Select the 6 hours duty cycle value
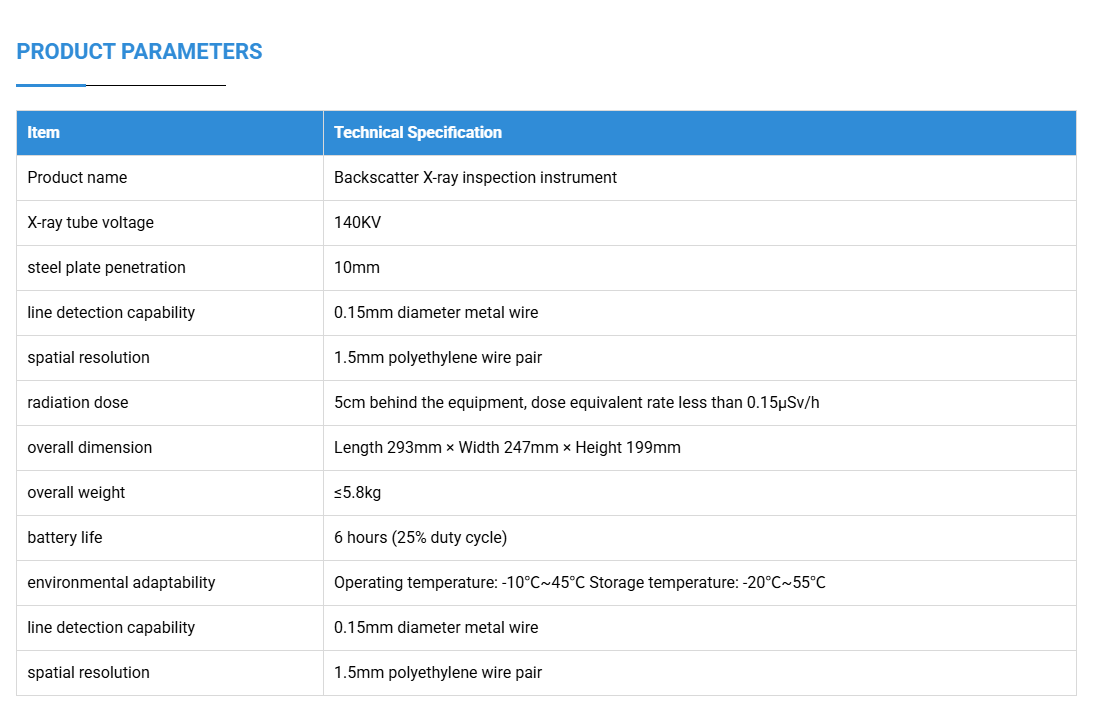Viewport: 1097px width, 716px height. point(420,538)
